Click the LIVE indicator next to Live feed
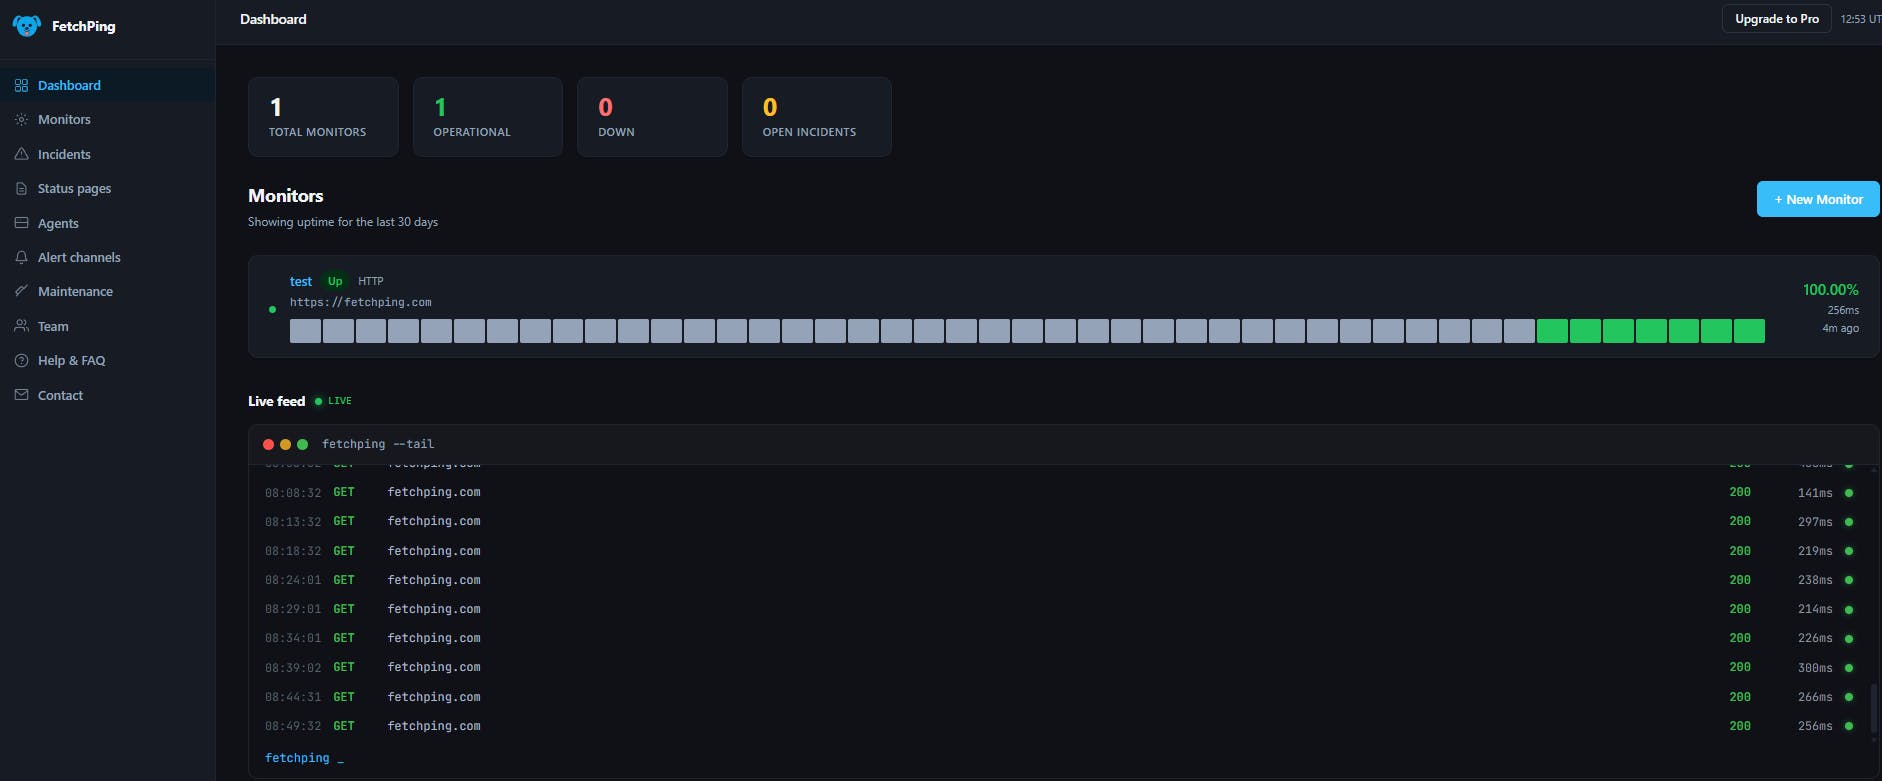 333,401
